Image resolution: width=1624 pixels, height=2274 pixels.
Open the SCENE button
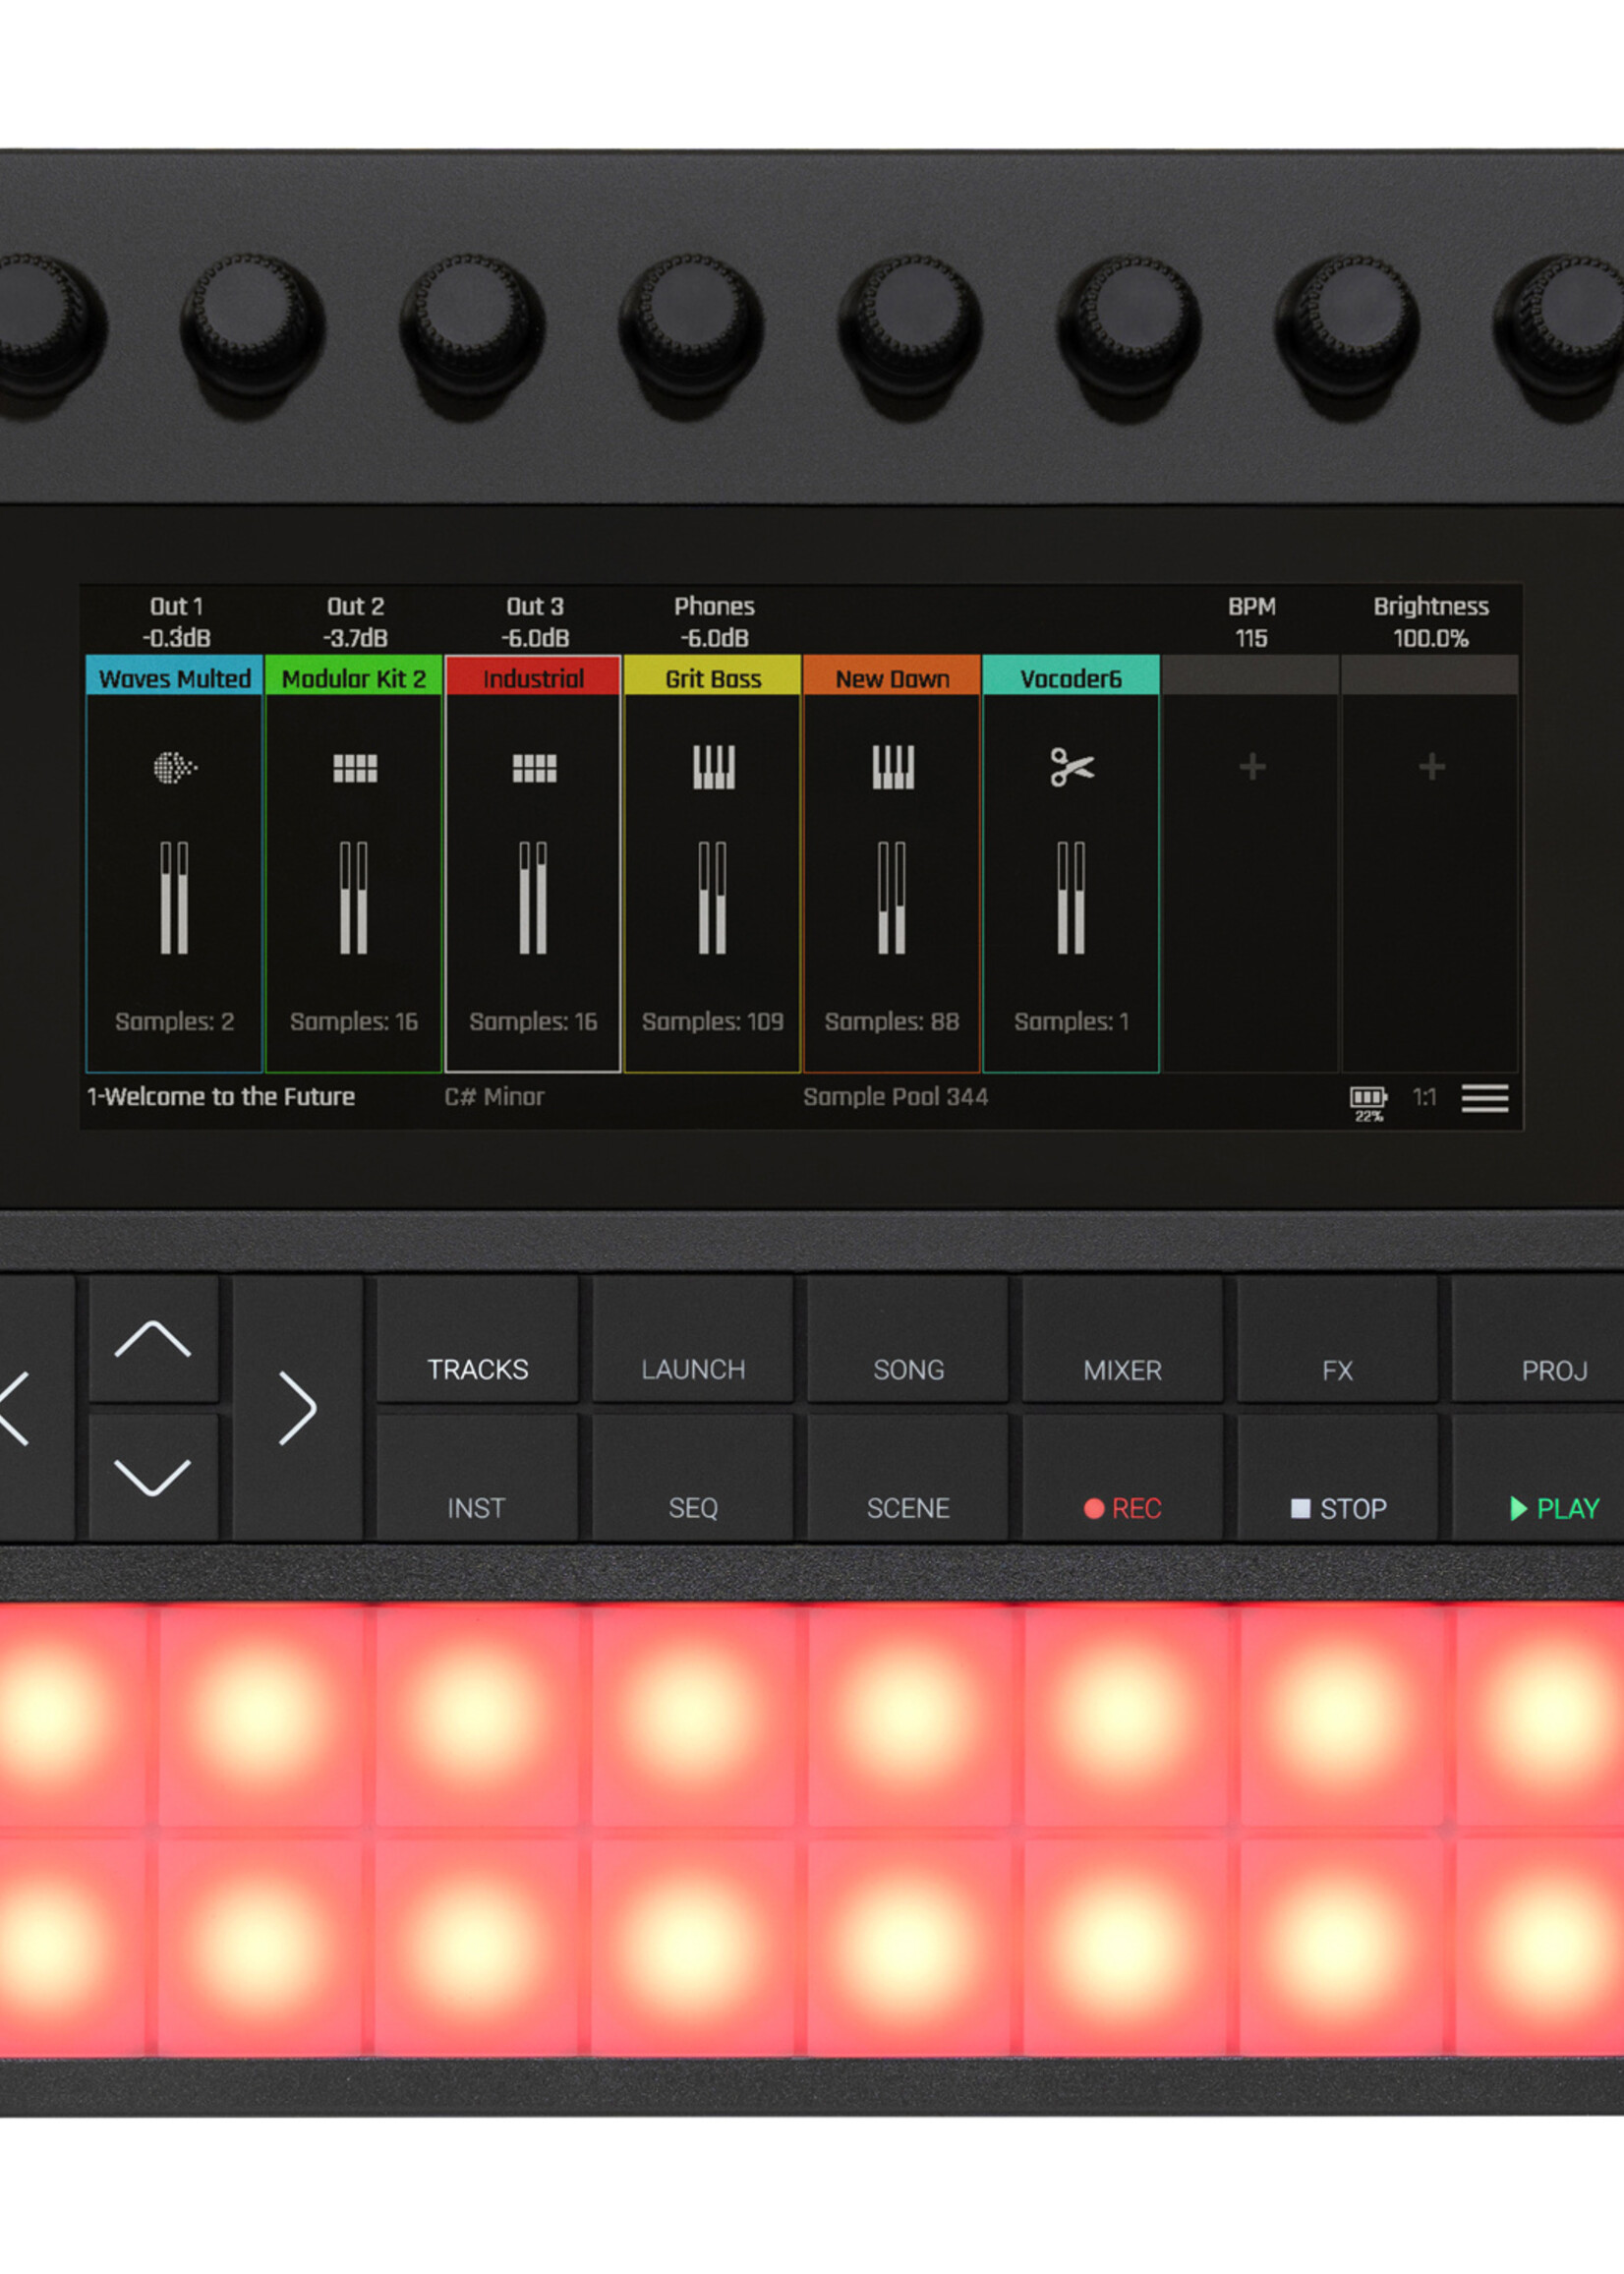click(x=908, y=1476)
